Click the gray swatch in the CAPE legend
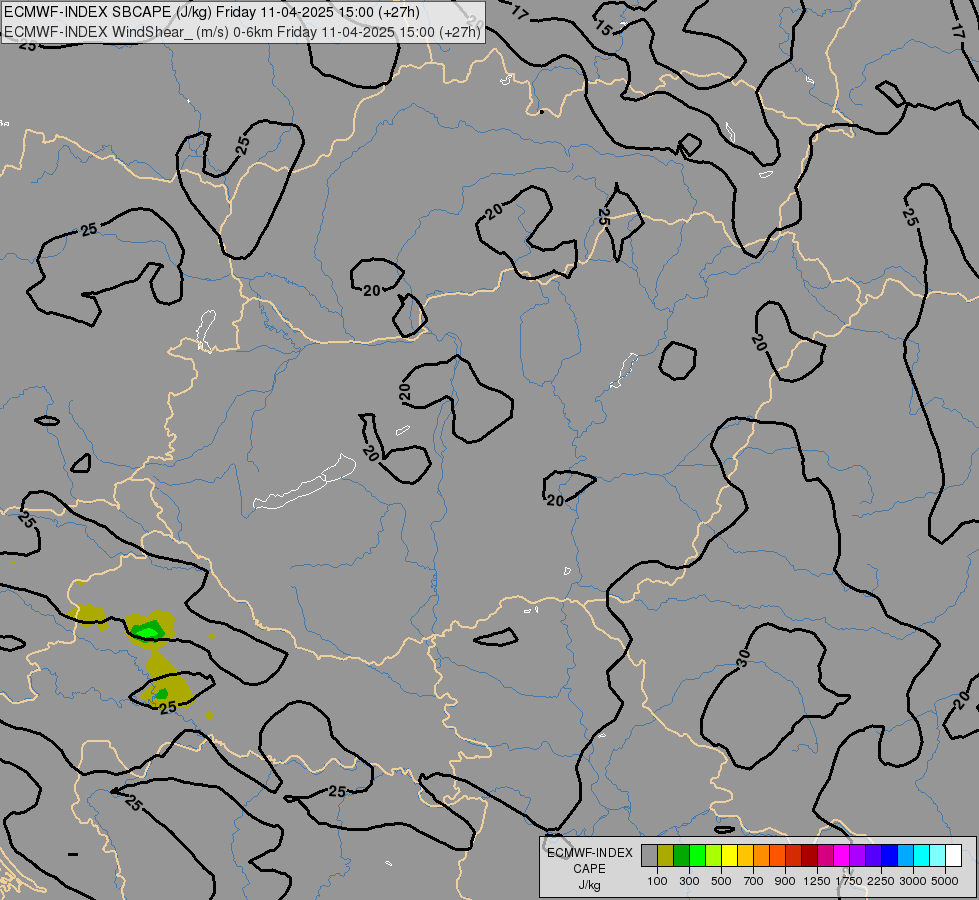The image size is (979, 900). click(x=649, y=855)
